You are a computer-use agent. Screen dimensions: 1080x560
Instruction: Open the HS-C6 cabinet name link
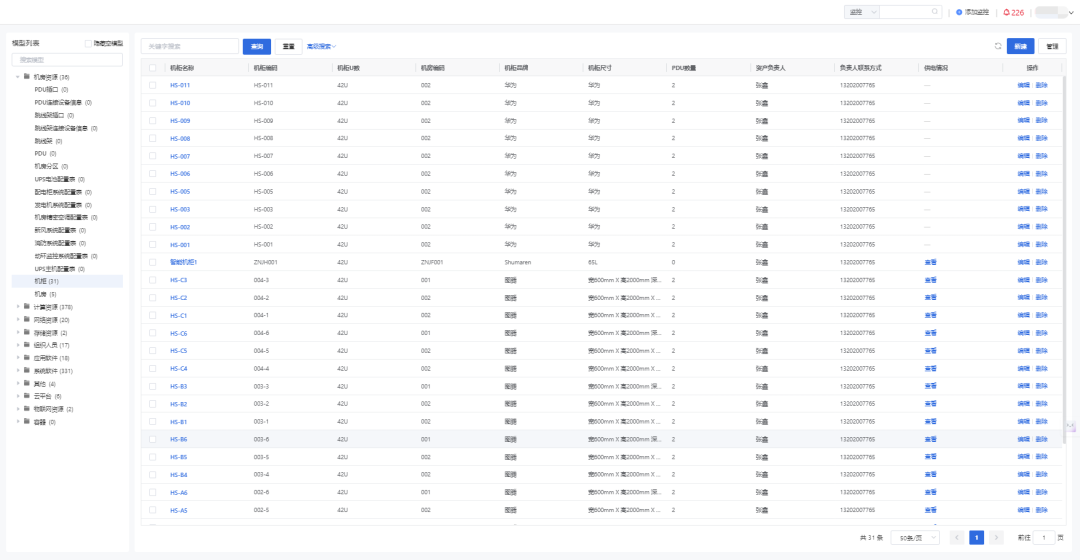point(178,333)
